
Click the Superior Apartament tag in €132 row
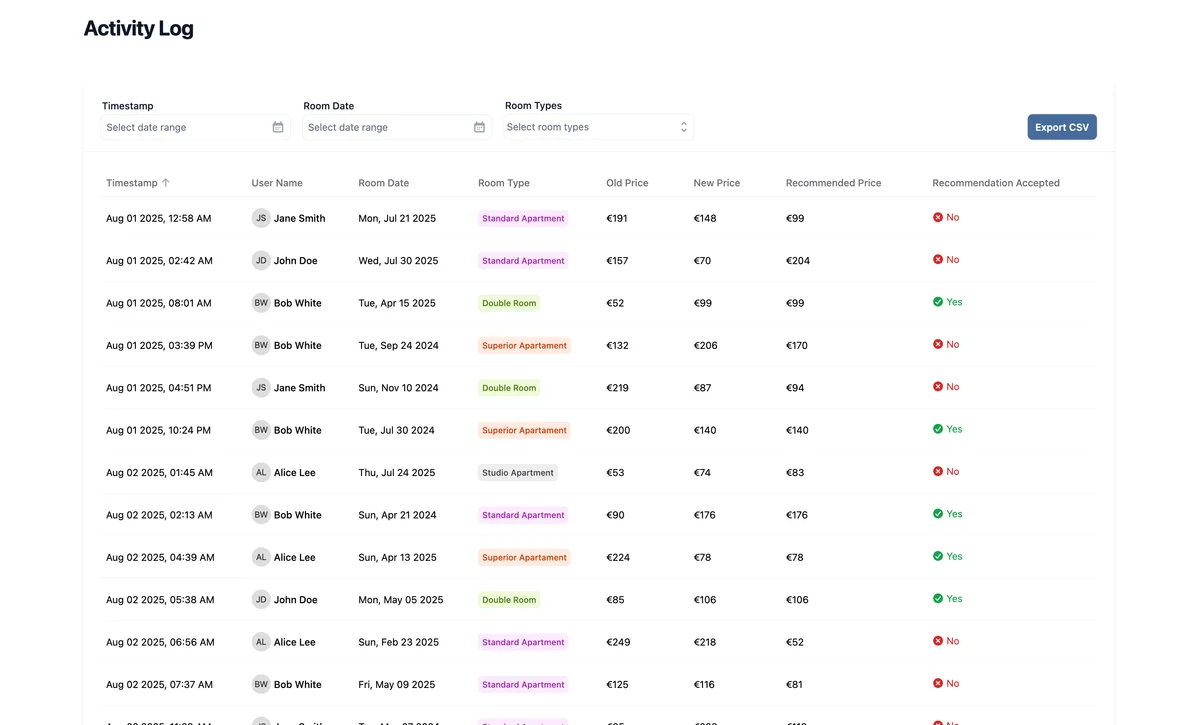click(524, 345)
